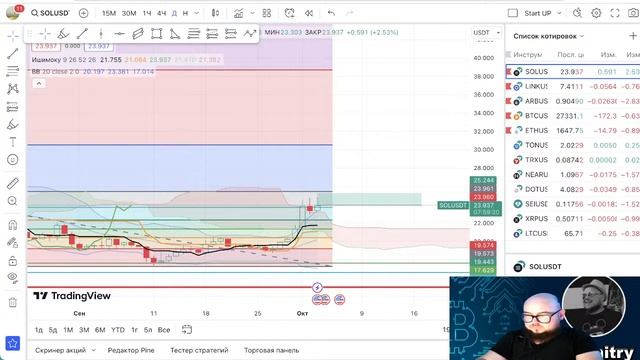This screenshot has height=360, width=640.
Task: Select the brush tool in left sidebar
Action: coord(13,124)
